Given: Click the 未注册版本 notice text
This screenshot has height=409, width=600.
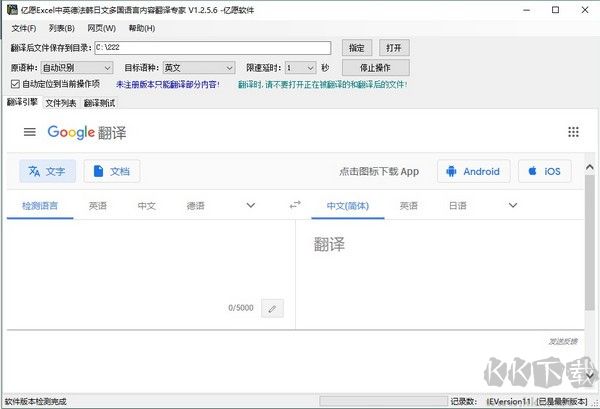Looking at the screenshot, I should pos(168,84).
